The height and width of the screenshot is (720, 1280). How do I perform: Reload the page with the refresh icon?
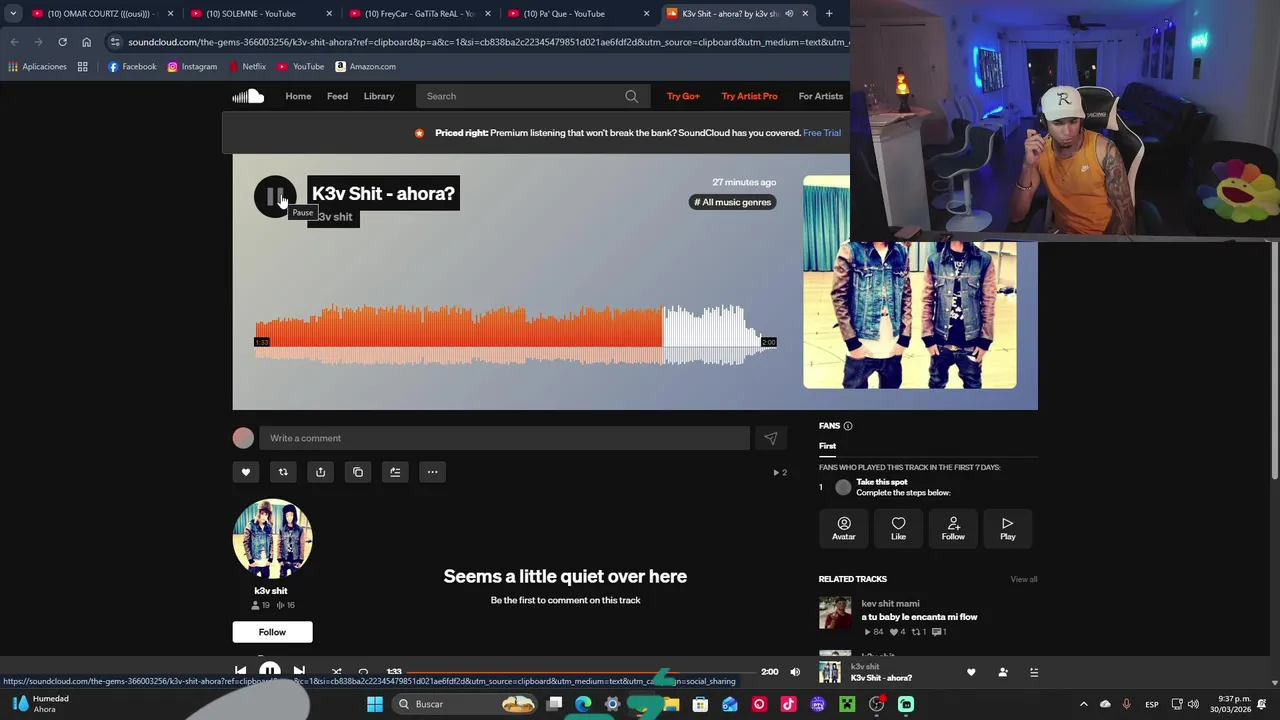(x=62, y=42)
